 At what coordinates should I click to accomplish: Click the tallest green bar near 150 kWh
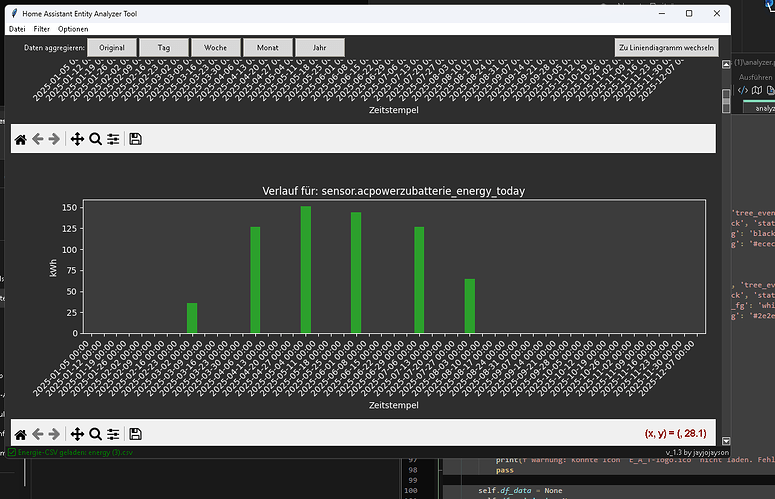(306, 270)
